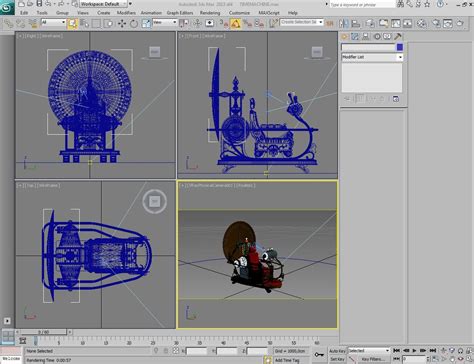The width and height of the screenshot is (474, 364).
Task: Toggle Auto Key animation mode
Action: (337, 351)
